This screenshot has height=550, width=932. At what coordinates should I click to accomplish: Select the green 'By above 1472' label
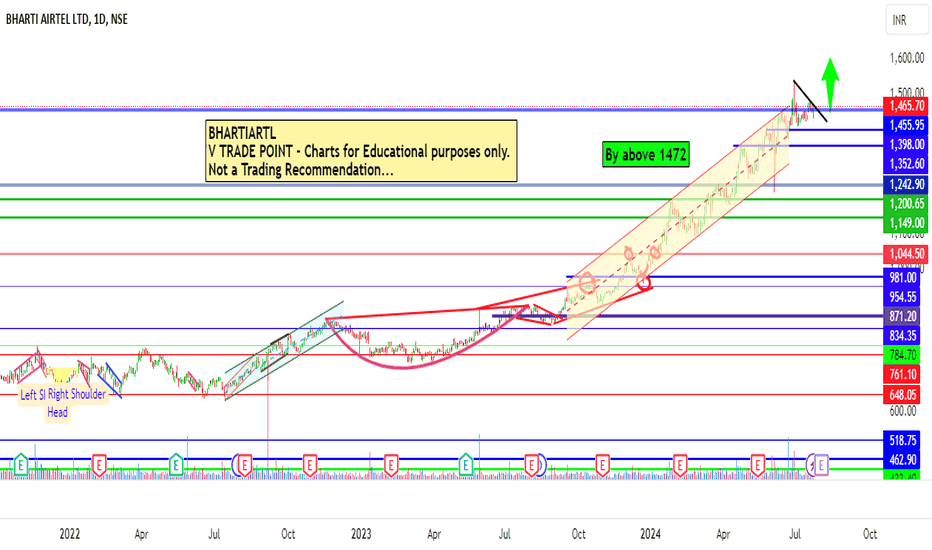click(x=646, y=155)
